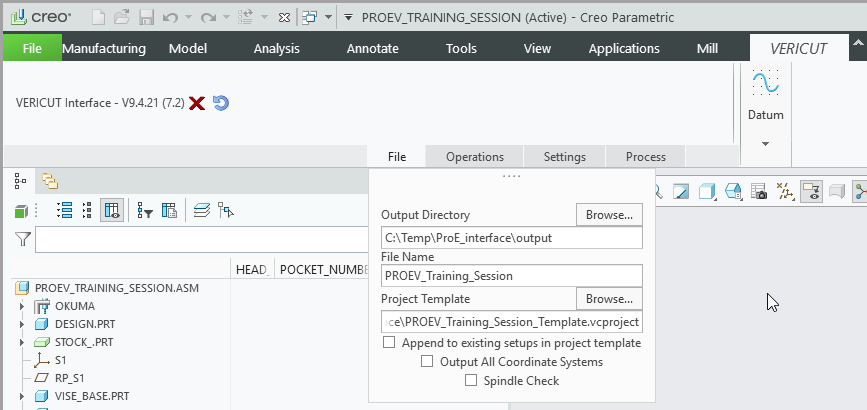The height and width of the screenshot is (410, 867).
Task: Click the Undo arrow icon
Action: coord(171,18)
